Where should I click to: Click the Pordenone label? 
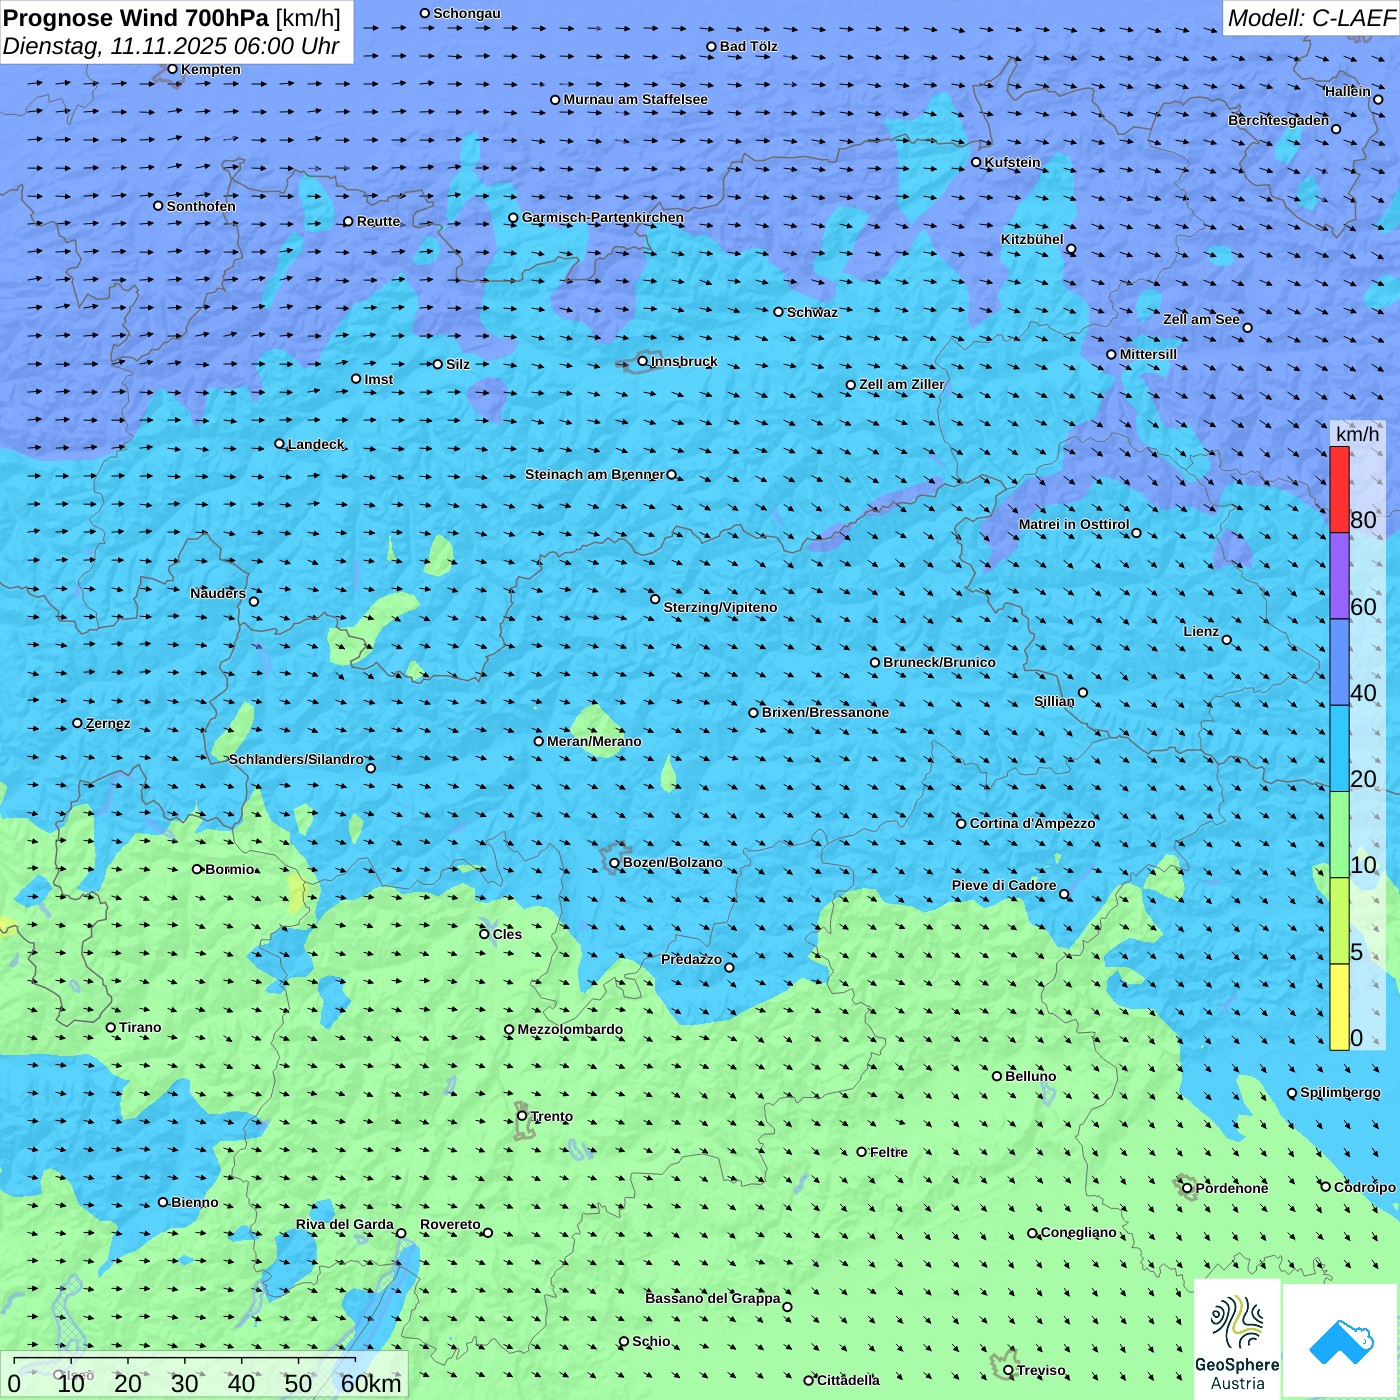(x=1232, y=1188)
